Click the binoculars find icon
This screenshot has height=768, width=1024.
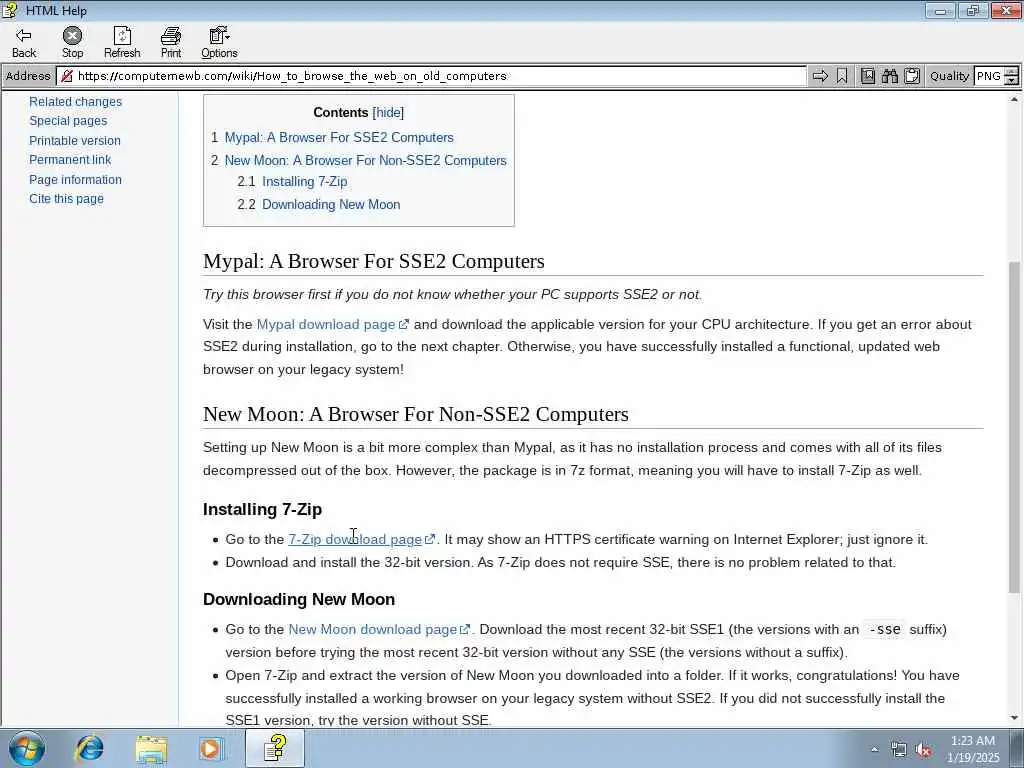tap(889, 76)
